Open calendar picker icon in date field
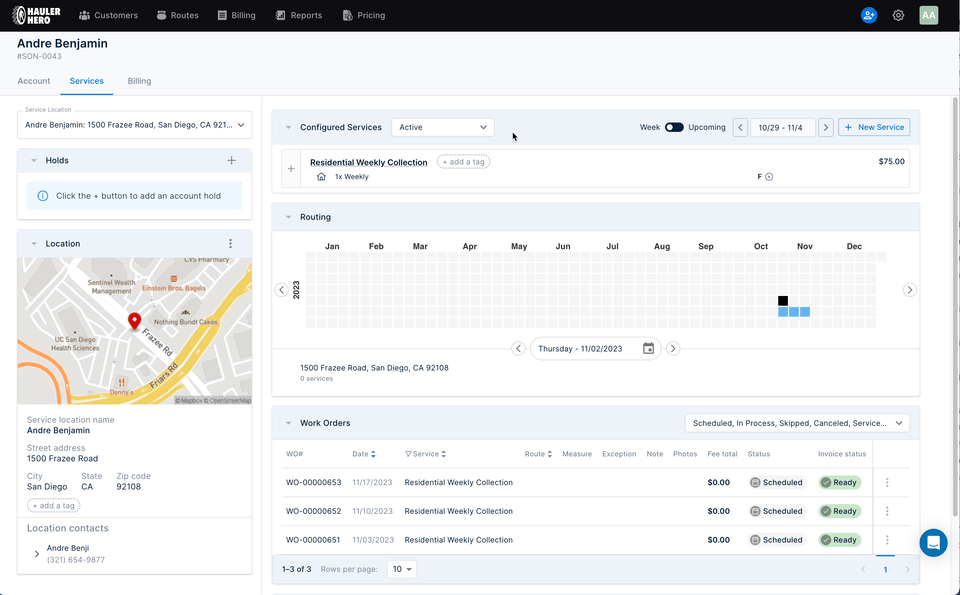960x595 pixels. 648,348
